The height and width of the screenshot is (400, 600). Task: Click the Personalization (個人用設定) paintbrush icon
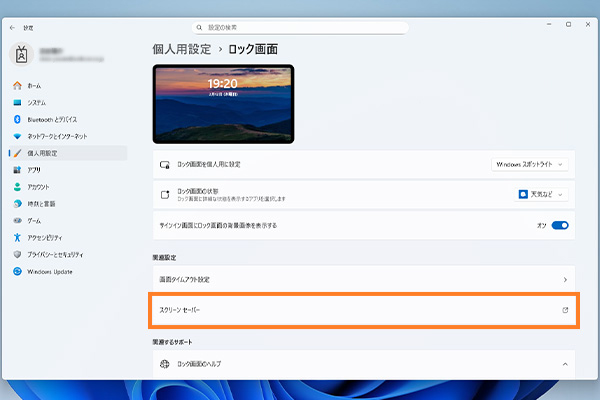[17, 153]
